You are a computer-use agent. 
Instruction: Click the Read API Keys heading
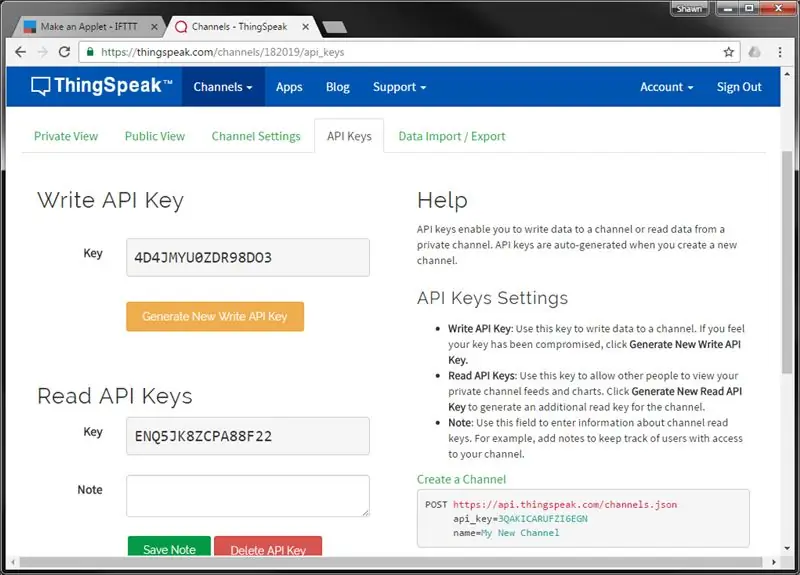115,396
